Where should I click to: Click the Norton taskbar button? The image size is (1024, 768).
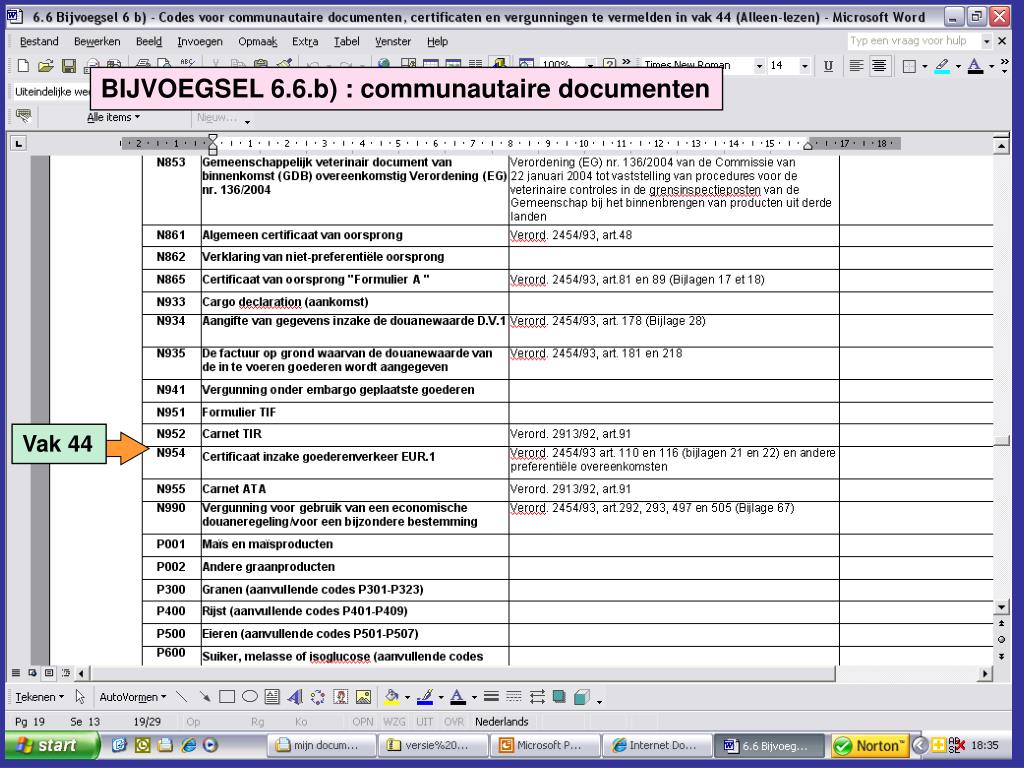(x=870, y=745)
